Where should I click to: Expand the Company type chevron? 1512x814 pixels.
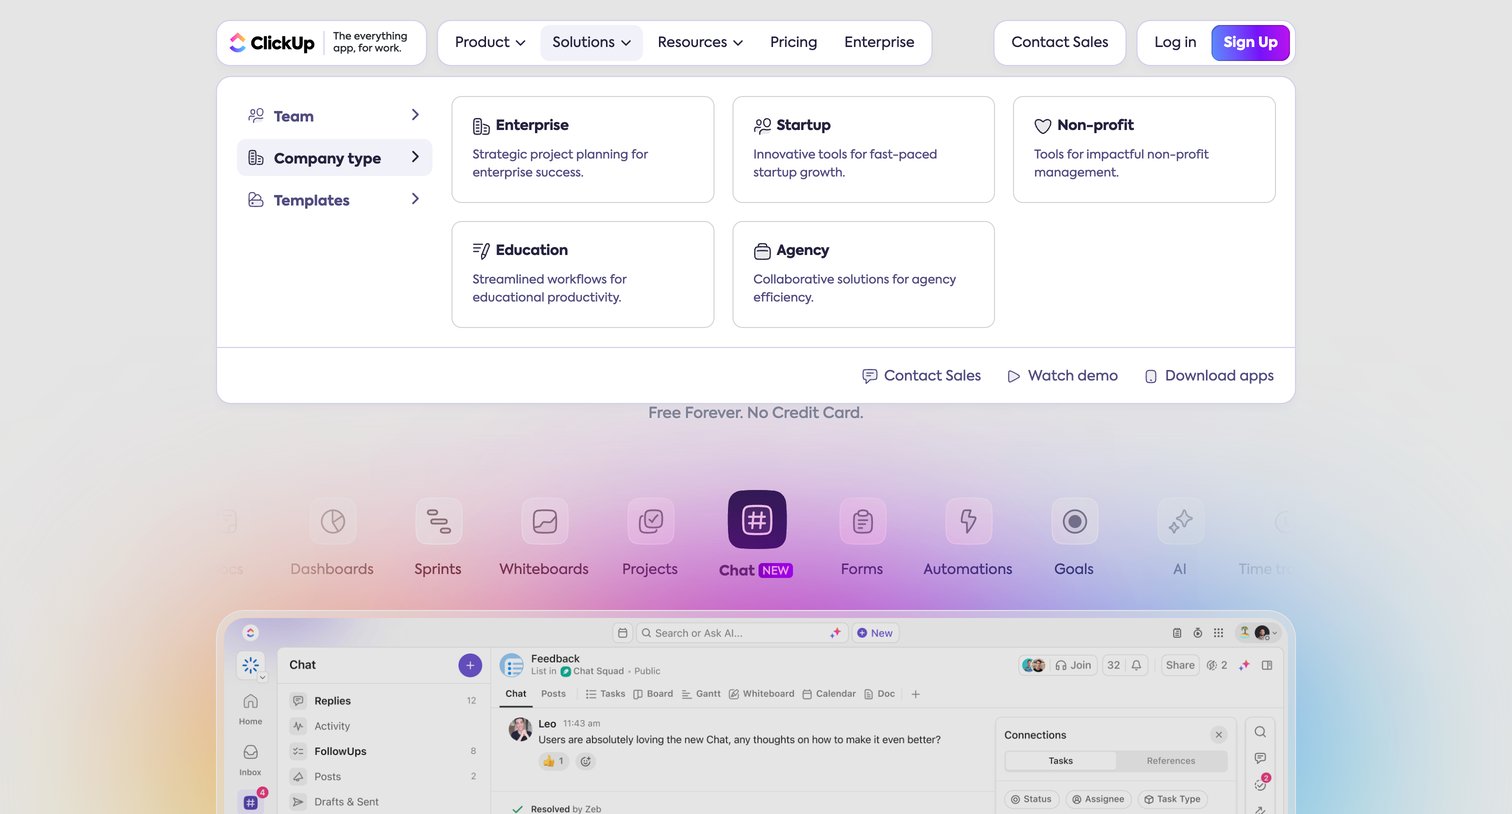(x=415, y=157)
